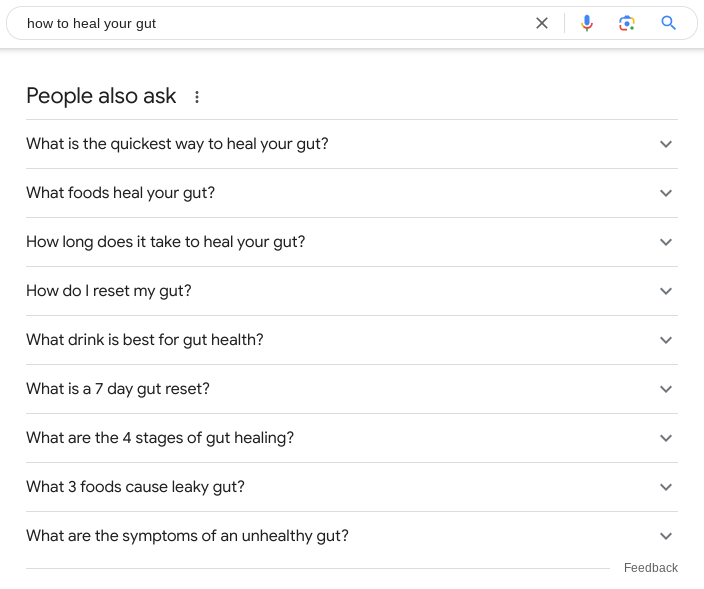This screenshot has height=589, width=704.
Task: Click the Feedback link
Action: tap(650, 568)
